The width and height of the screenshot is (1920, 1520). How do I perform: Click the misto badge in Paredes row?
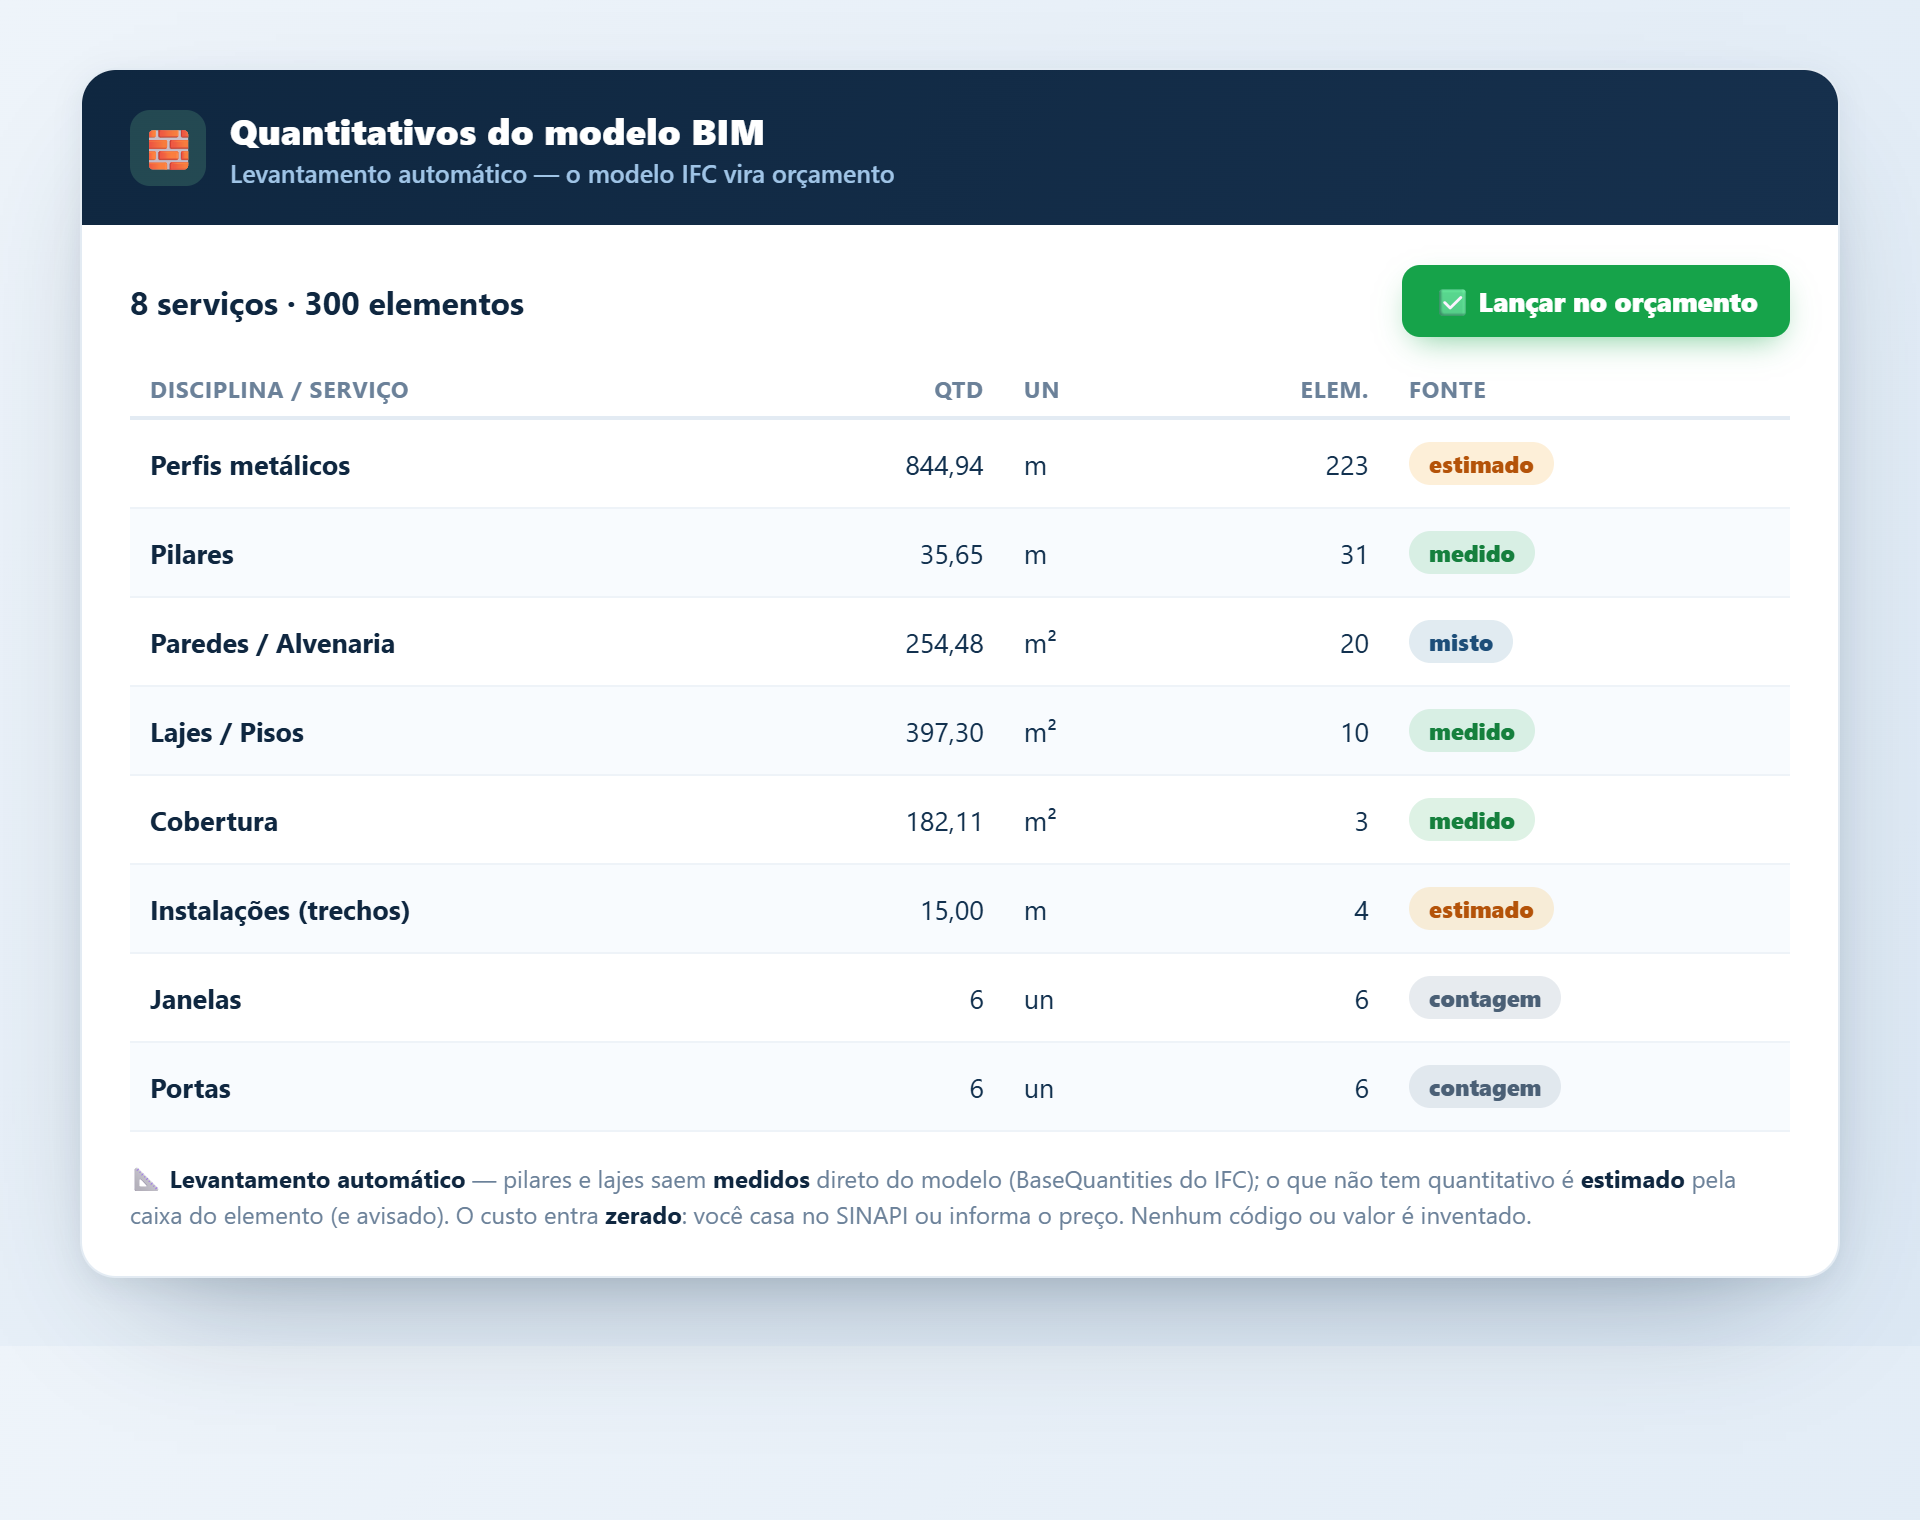point(1460,642)
